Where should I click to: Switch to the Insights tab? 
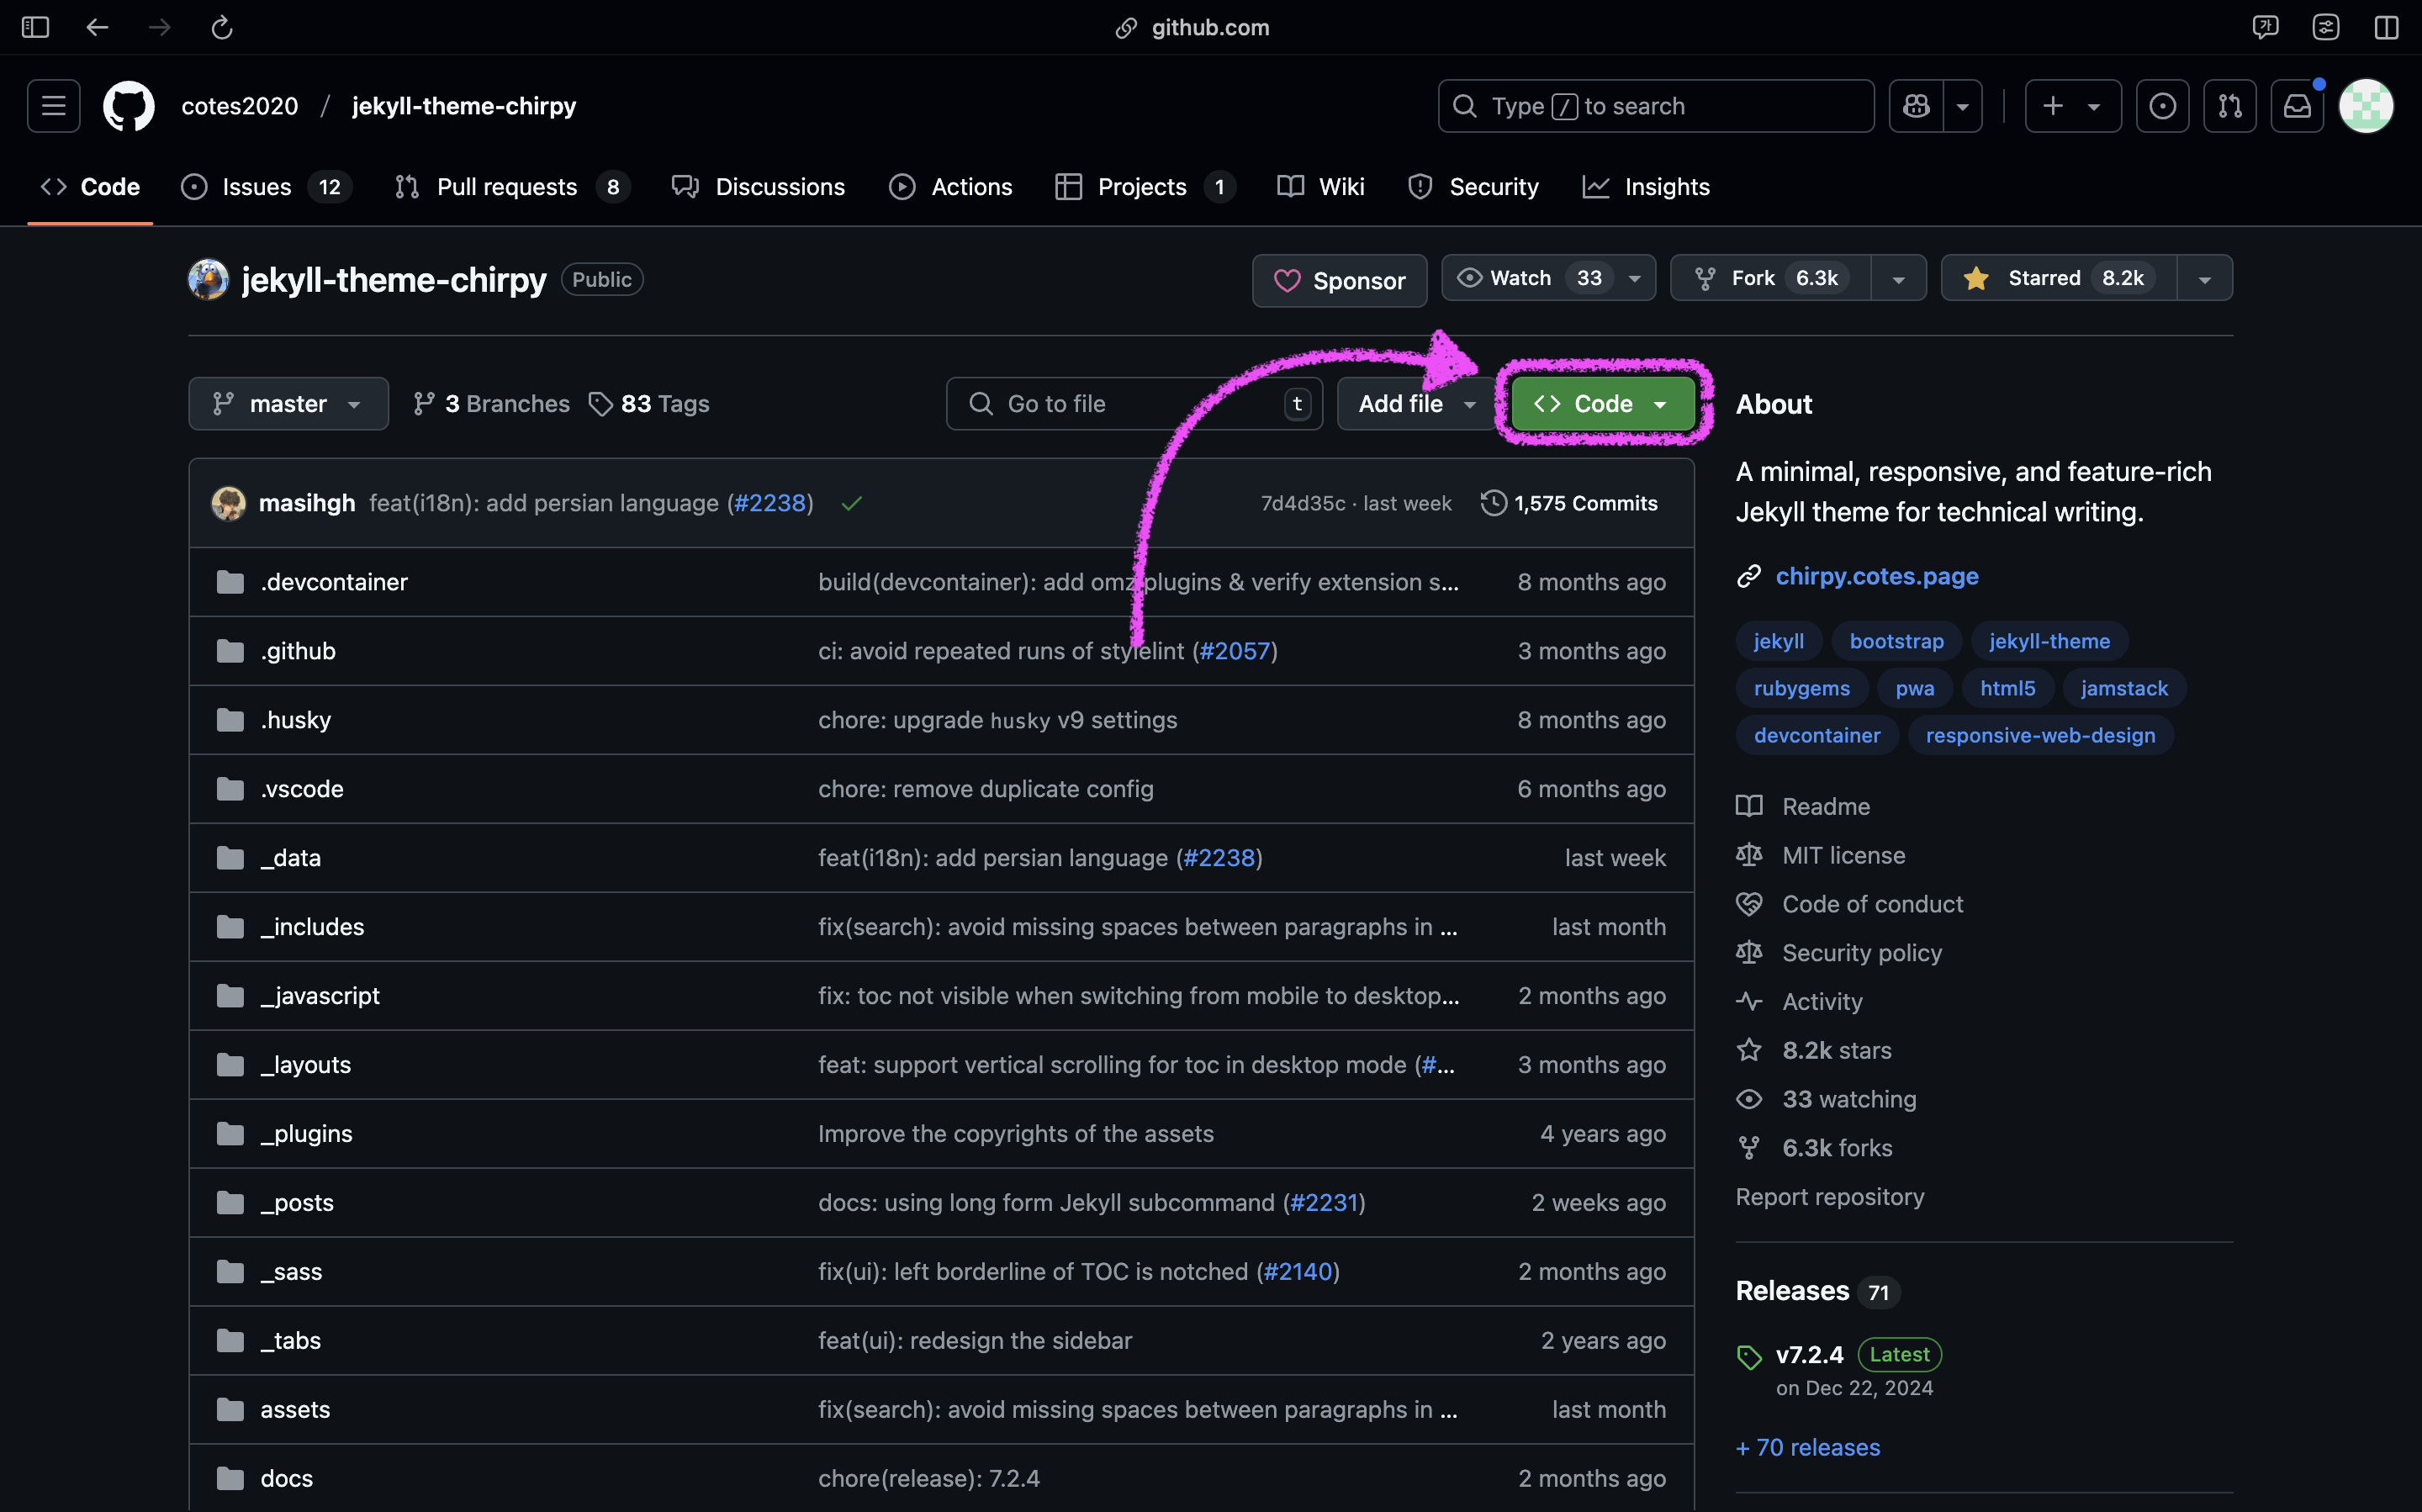coord(1646,187)
